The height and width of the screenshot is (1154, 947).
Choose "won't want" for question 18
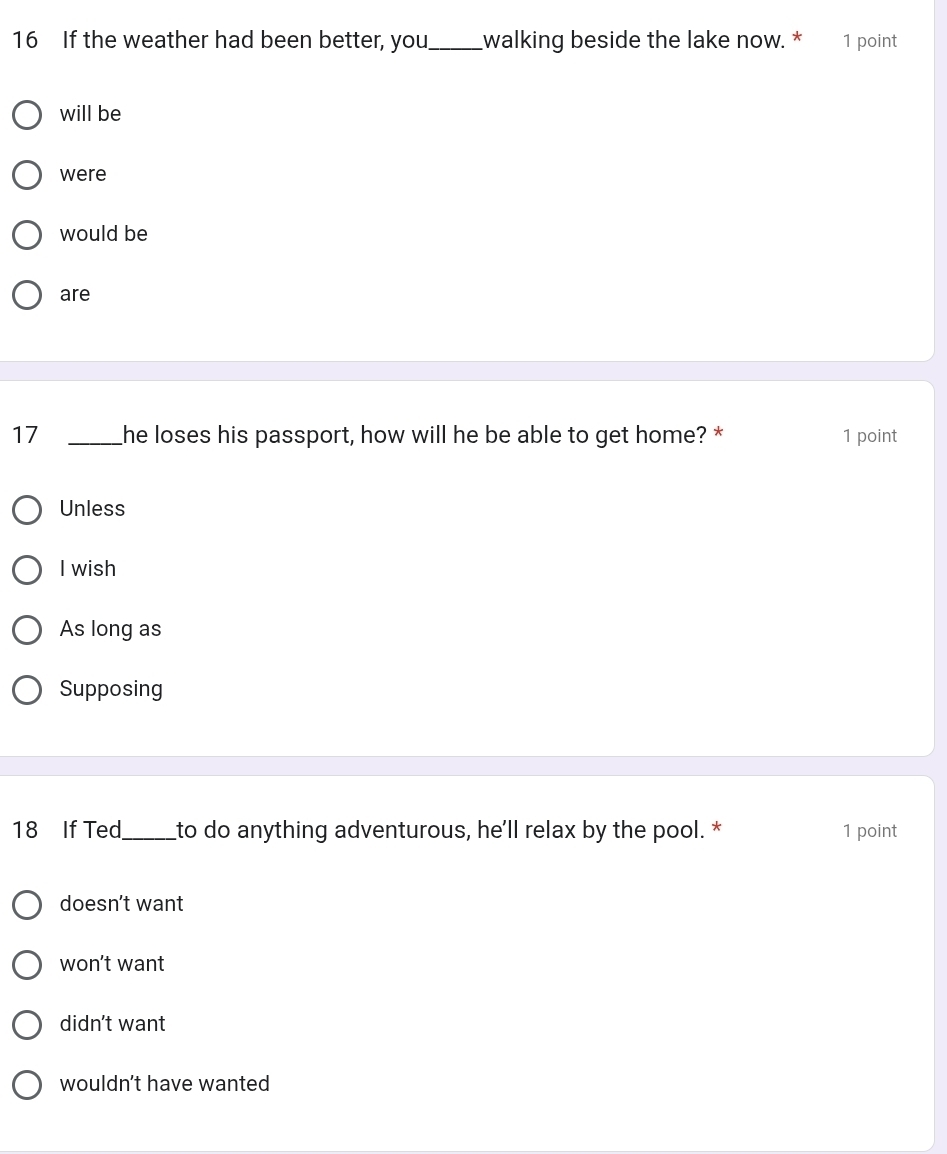click(x=27, y=965)
